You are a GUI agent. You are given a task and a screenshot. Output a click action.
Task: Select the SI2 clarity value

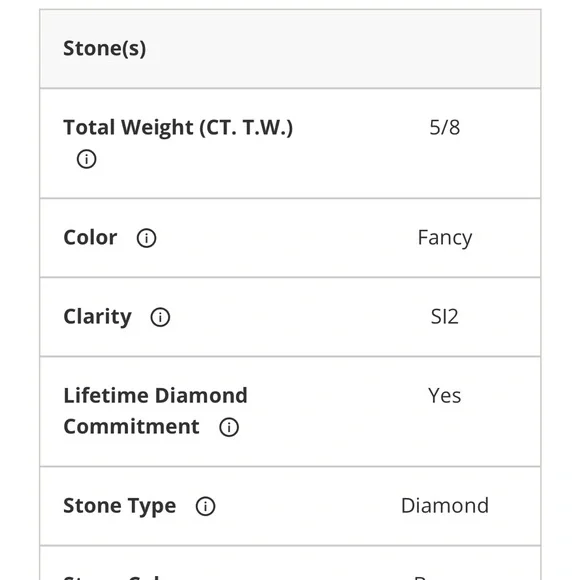(445, 317)
